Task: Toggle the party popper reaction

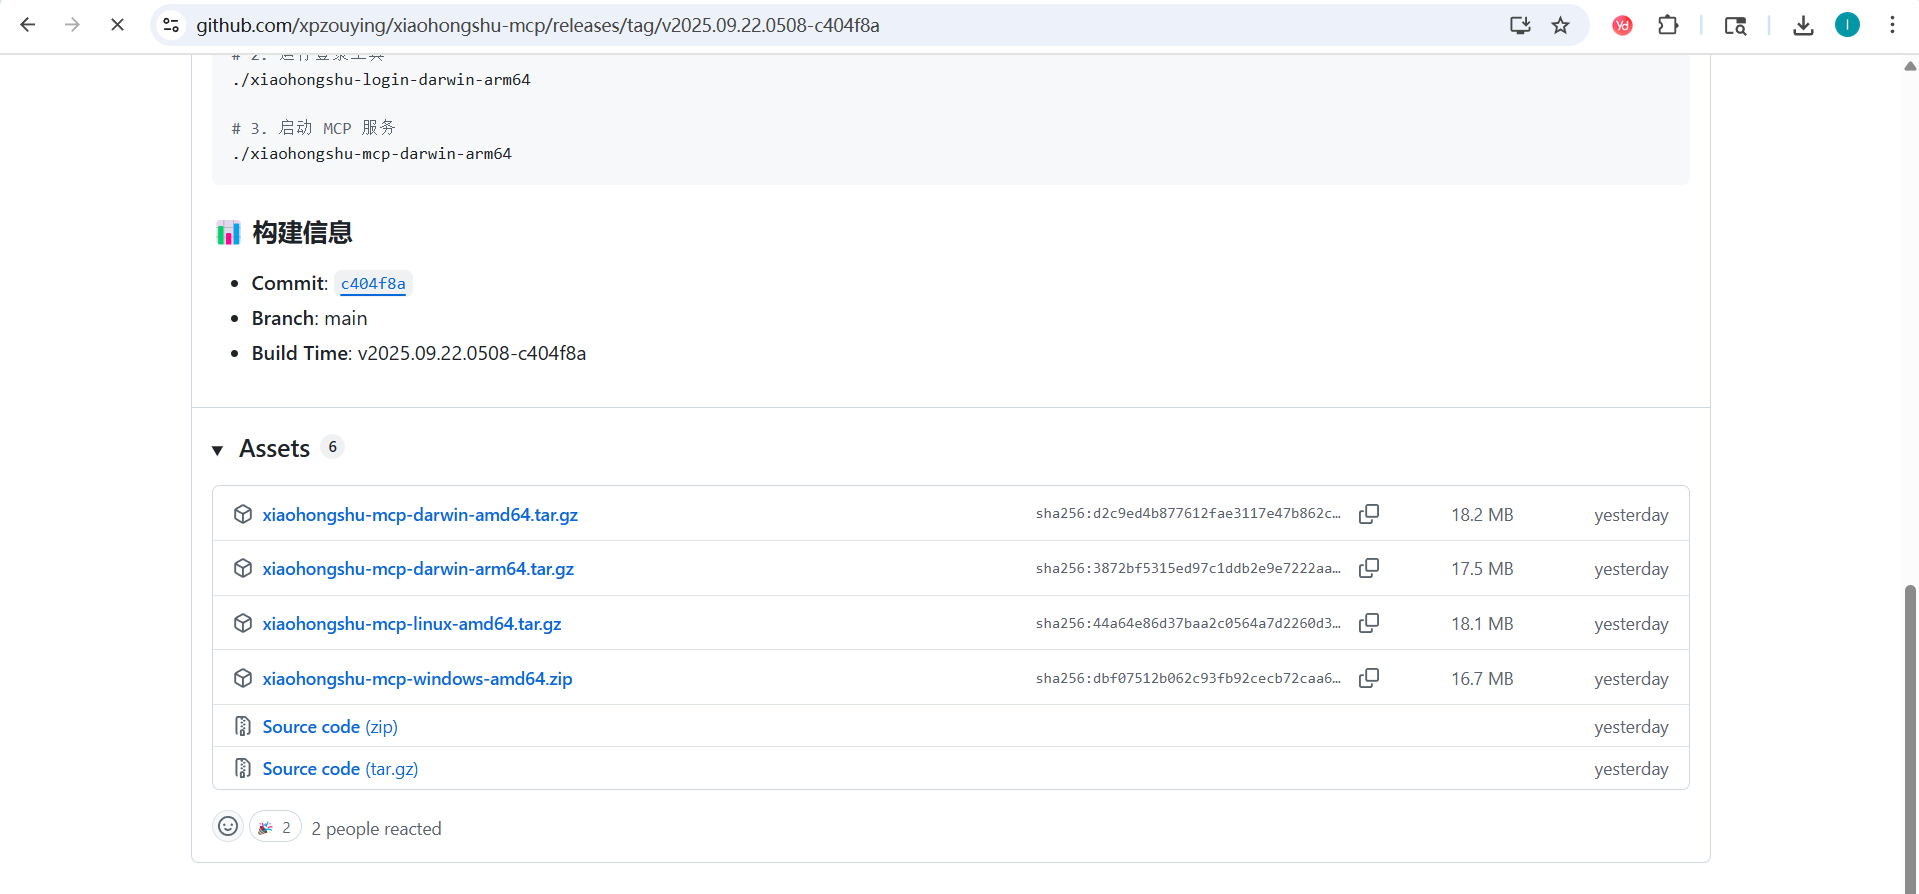Action: click(275, 827)
